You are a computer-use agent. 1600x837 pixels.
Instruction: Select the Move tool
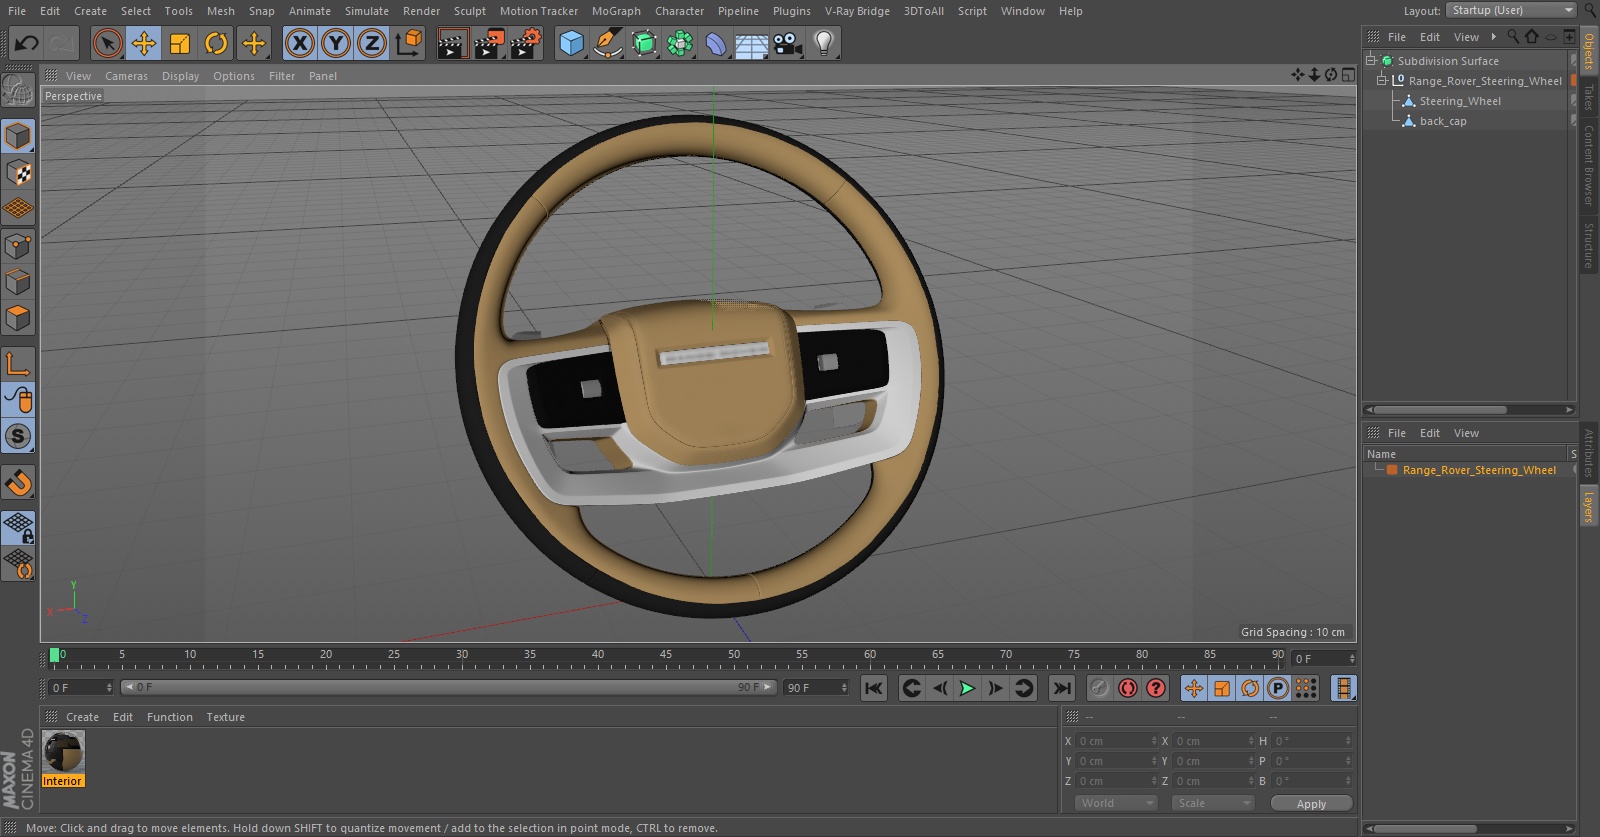[144, 43]
